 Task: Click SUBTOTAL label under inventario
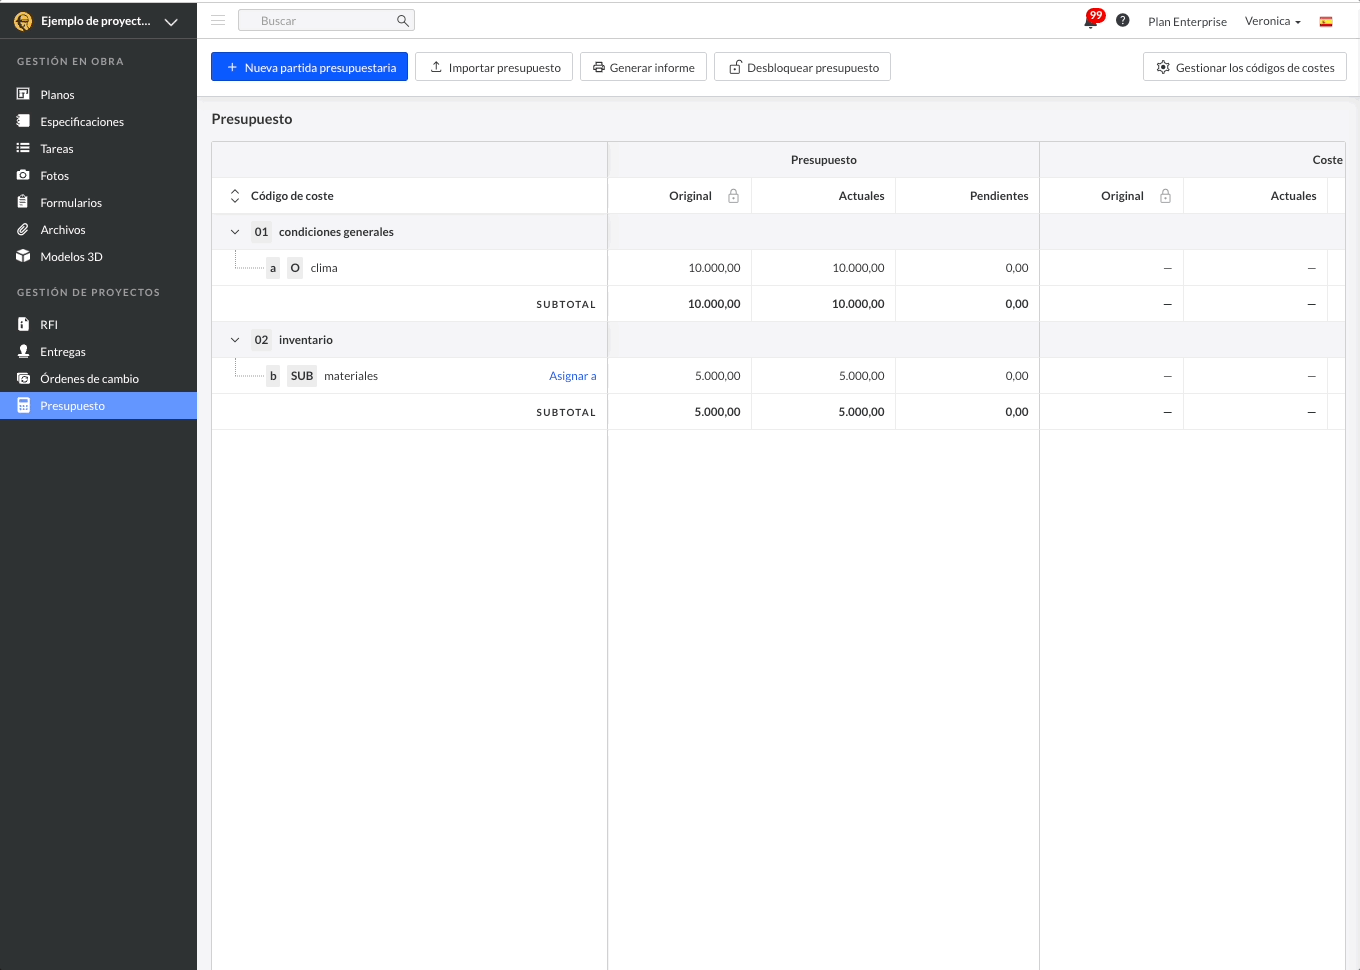[x=566, y=412]
